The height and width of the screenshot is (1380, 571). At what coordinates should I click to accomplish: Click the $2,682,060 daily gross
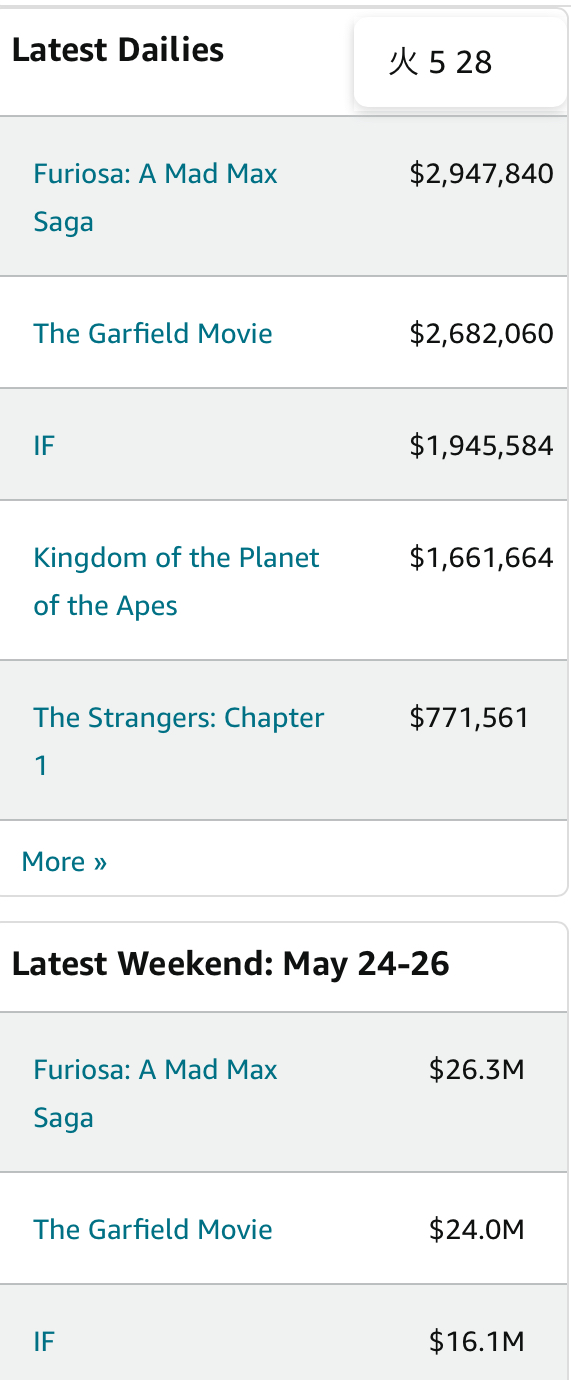point(481,333)
